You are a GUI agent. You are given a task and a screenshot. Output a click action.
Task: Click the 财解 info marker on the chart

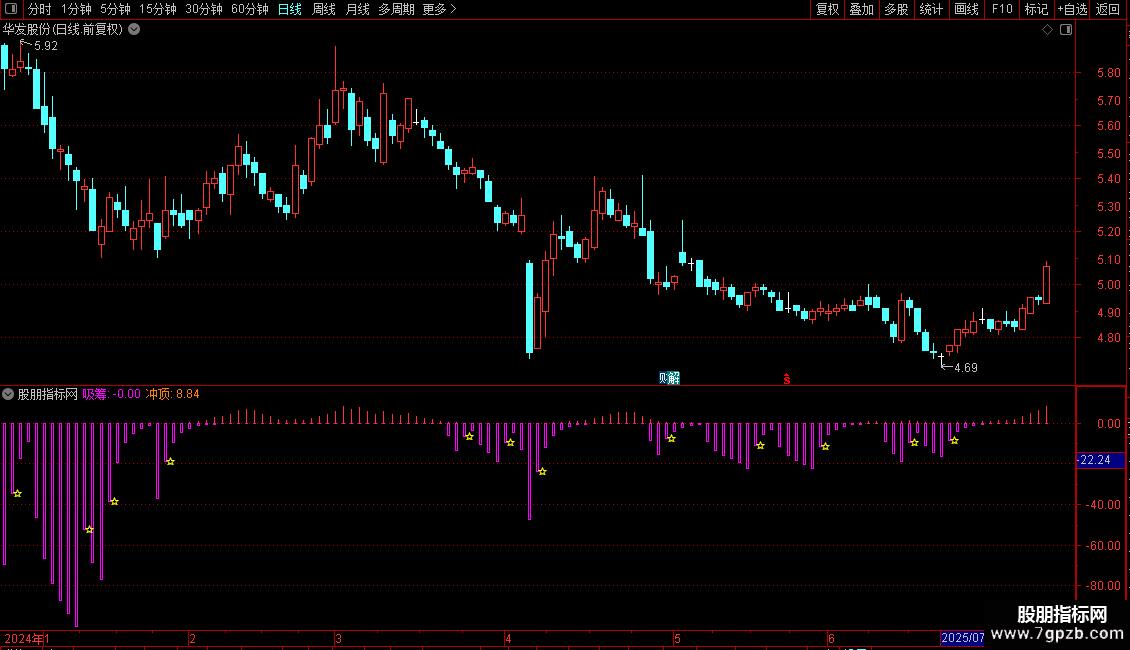(669, 378)
